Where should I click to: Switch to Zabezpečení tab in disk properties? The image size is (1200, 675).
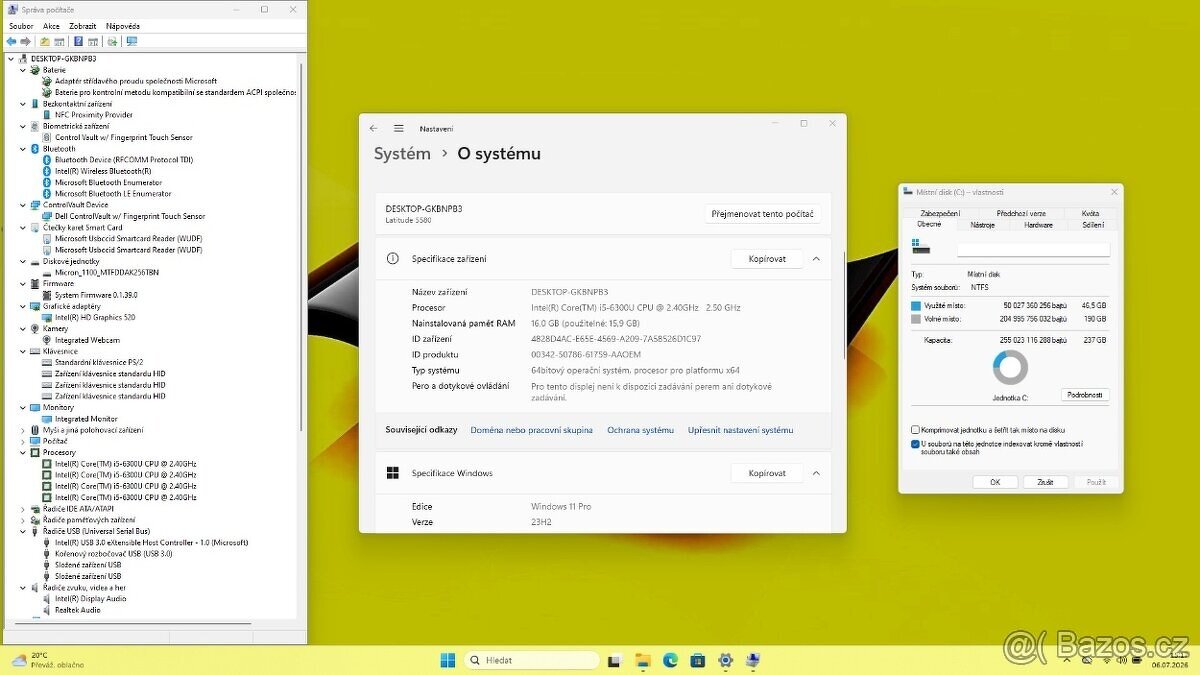[940, 213]
